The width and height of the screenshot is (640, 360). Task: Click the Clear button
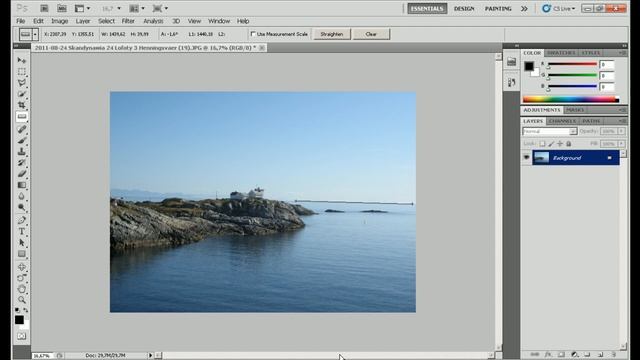[371, 34]
